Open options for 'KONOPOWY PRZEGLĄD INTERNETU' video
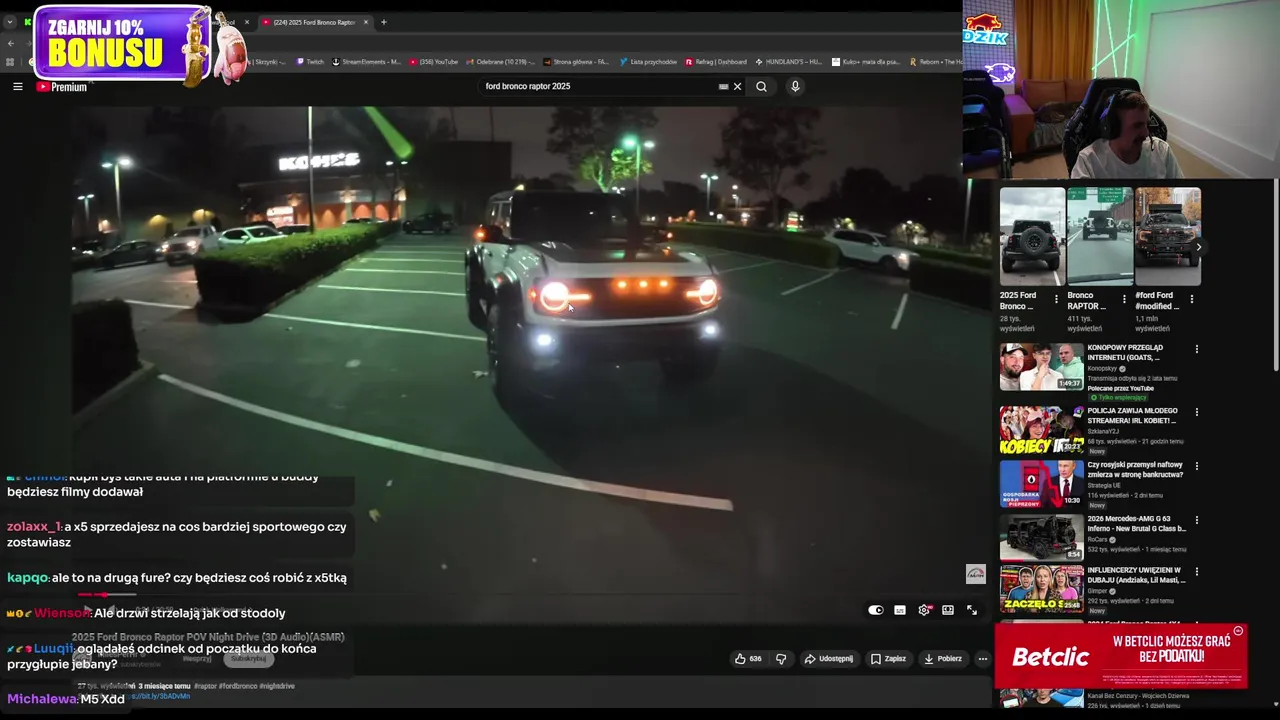 pos(1196,349)
